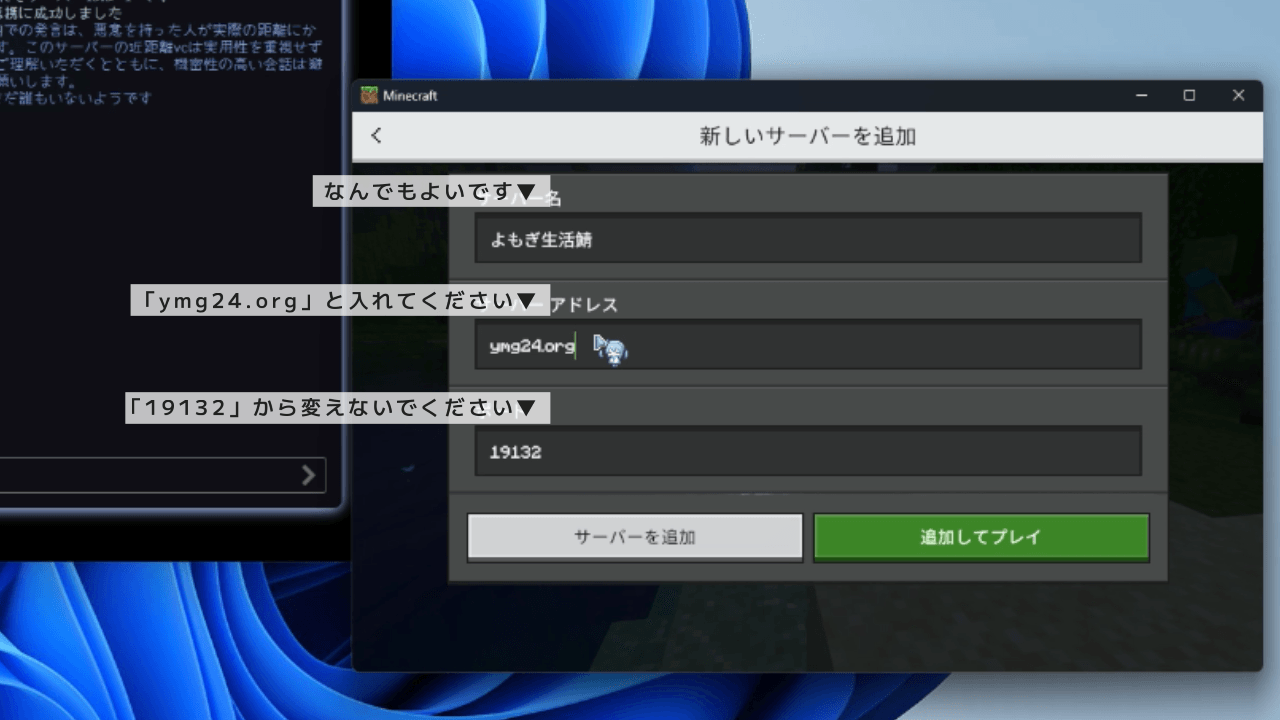The height and width of the screenshot is (720, 1280).
Task: Click the server name field よもぎ生活鯖
Action: (x=808, y=239)
